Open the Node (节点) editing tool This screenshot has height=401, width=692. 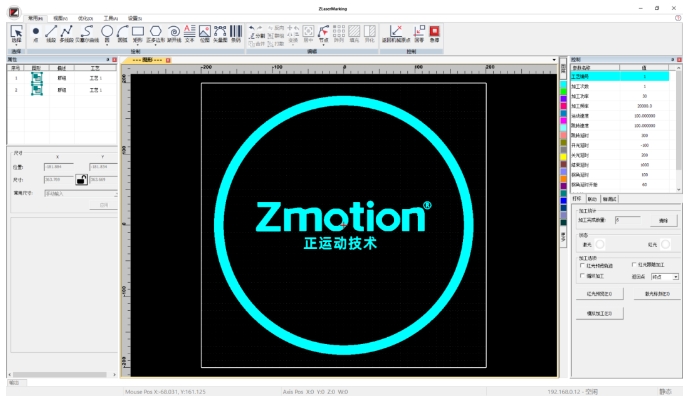[x=323, y=32]
